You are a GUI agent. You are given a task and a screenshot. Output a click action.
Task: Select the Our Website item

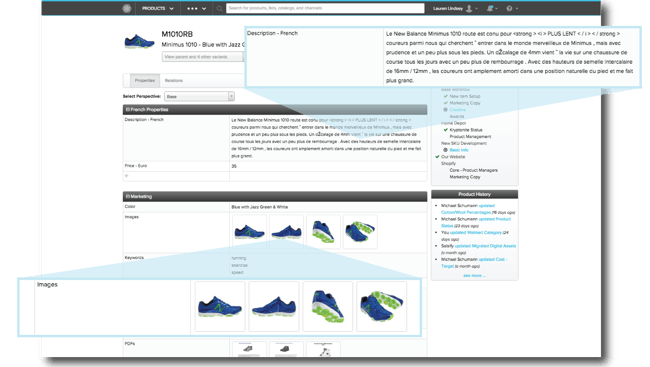pyautogui.click(x=453, y=157)
